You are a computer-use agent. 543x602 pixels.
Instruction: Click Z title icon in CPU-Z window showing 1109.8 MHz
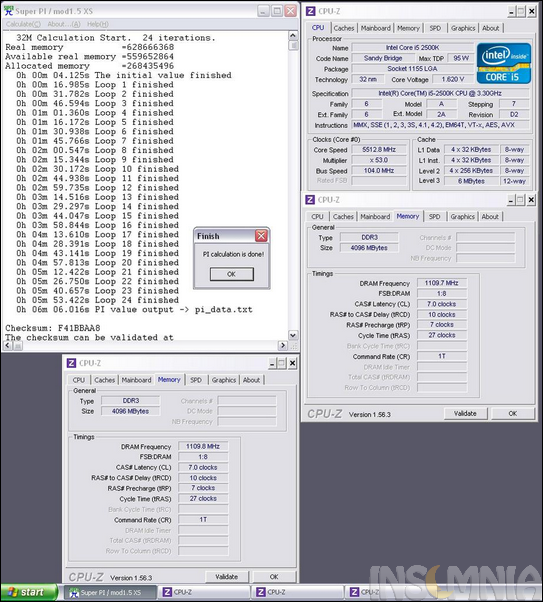pos(71,363)
